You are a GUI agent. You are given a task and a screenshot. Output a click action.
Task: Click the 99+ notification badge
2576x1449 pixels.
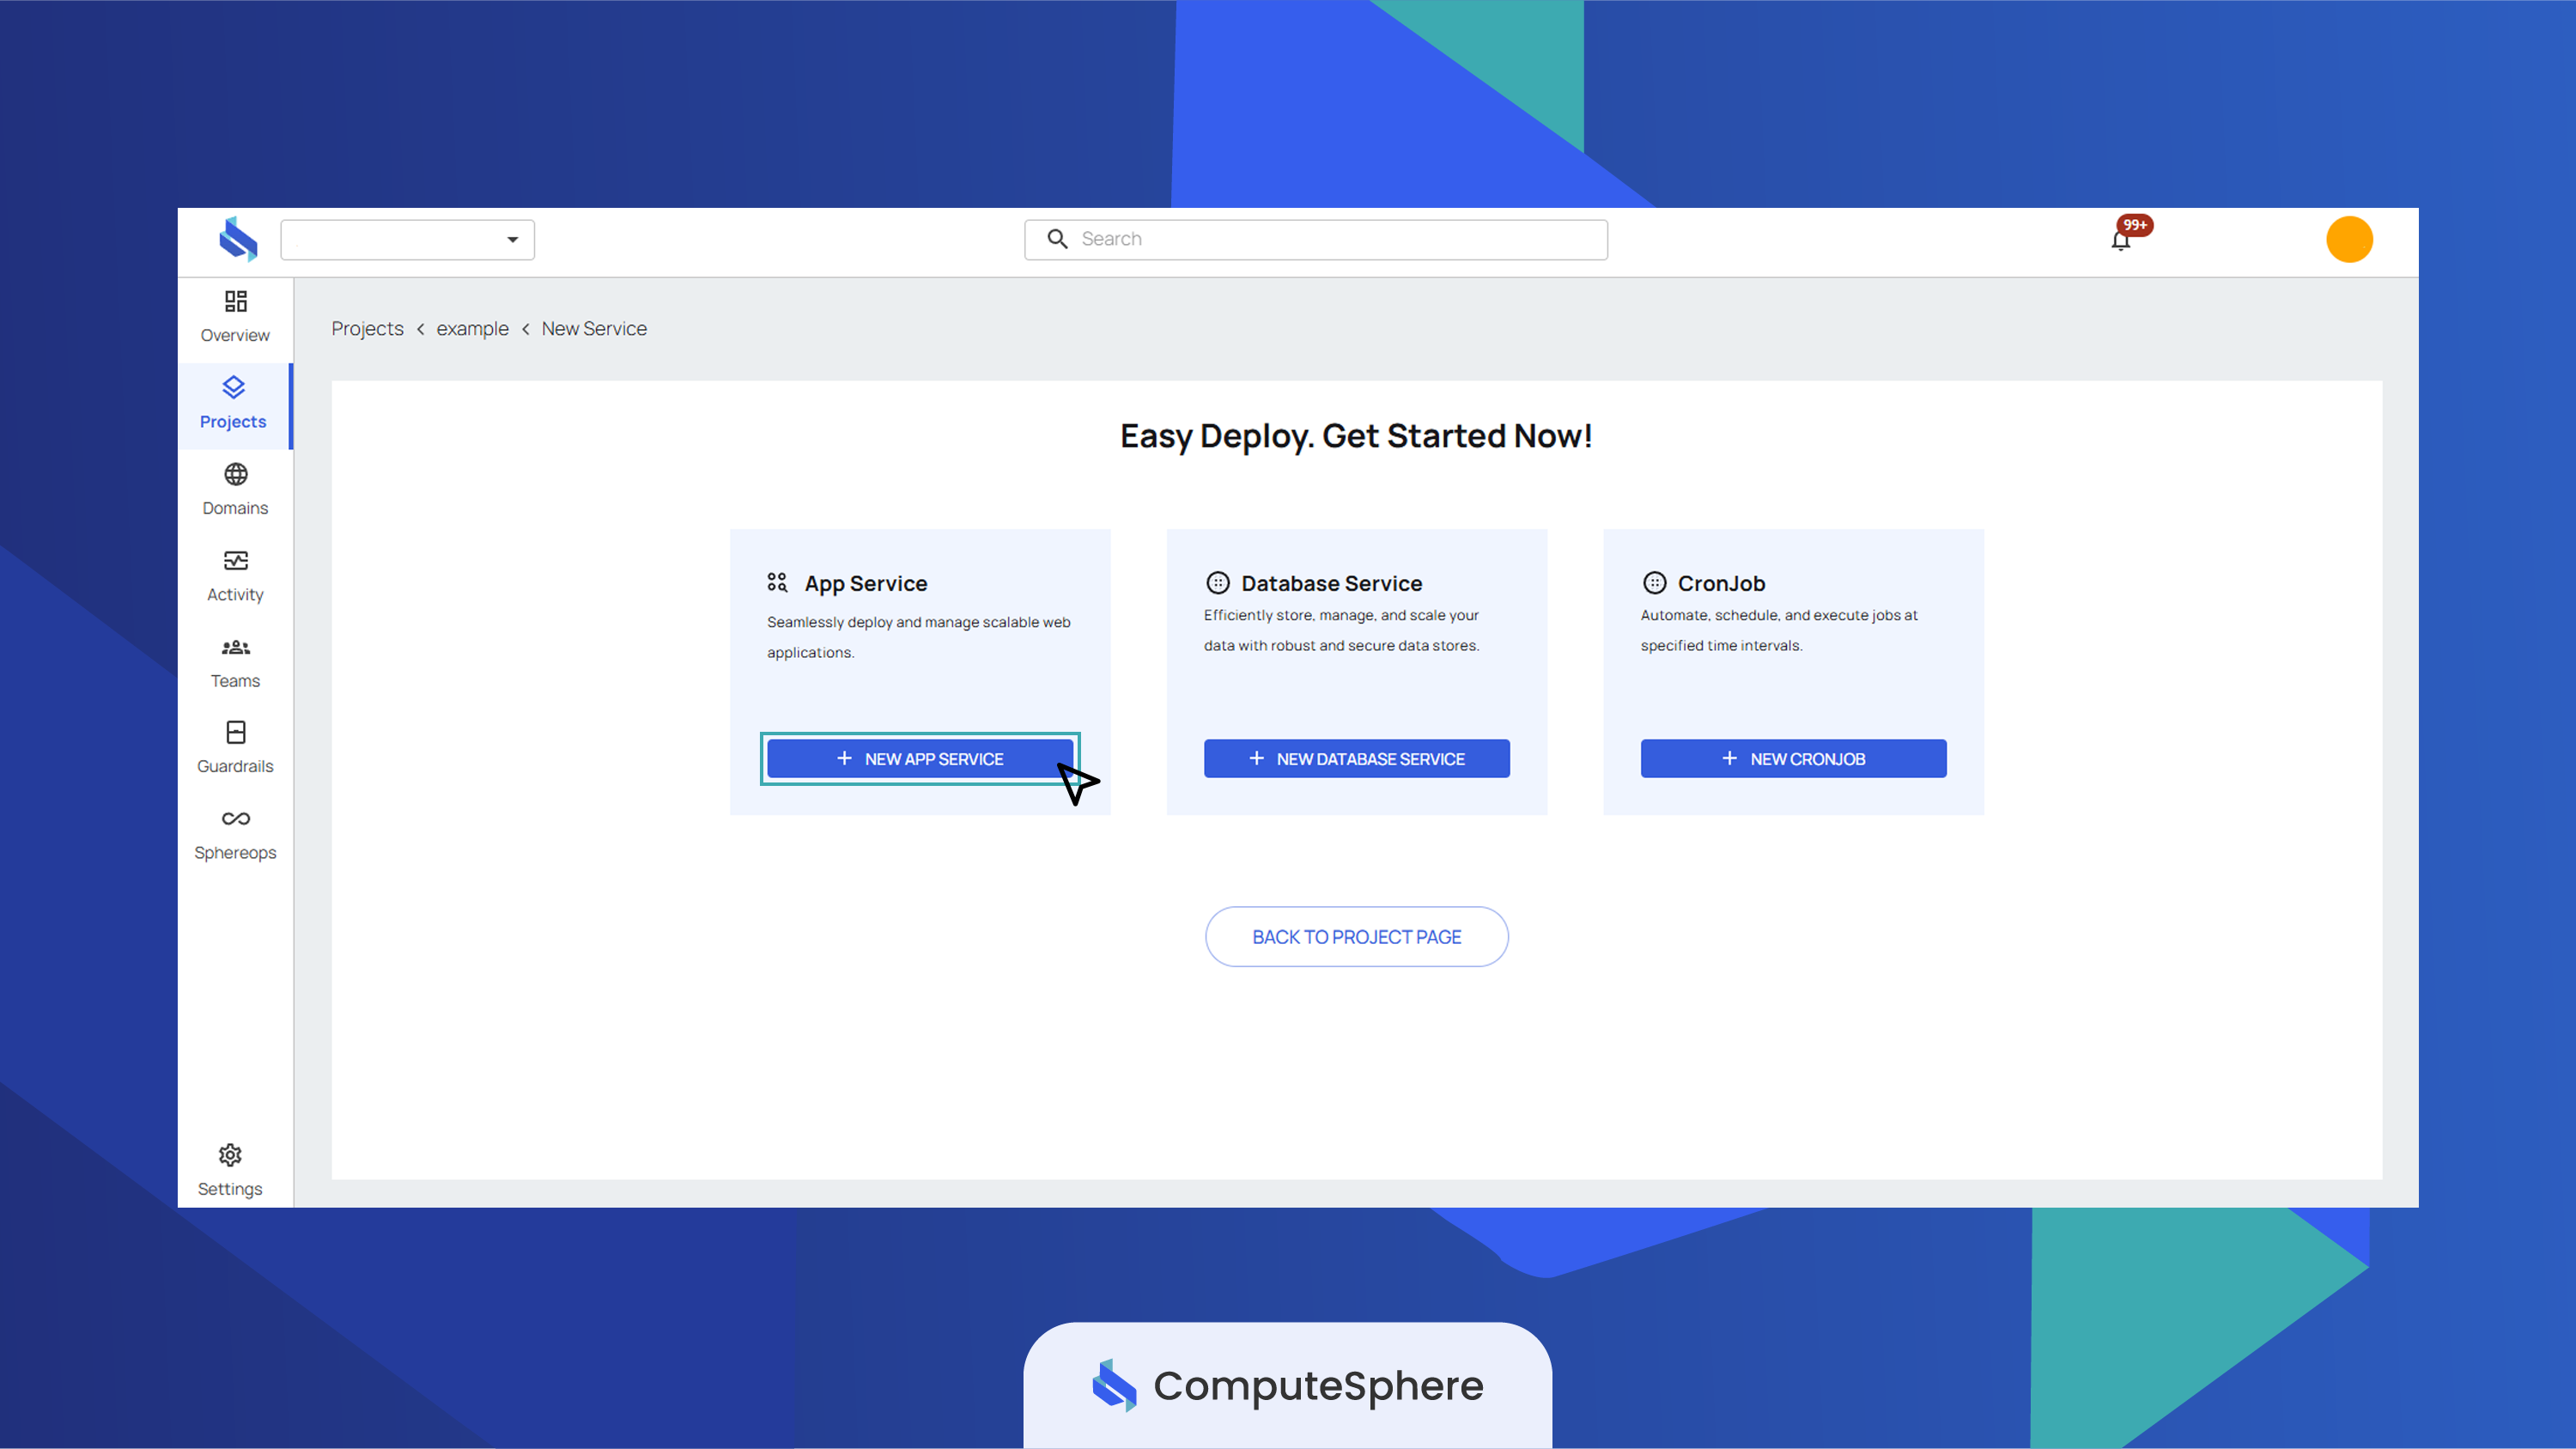[2135, 225]
